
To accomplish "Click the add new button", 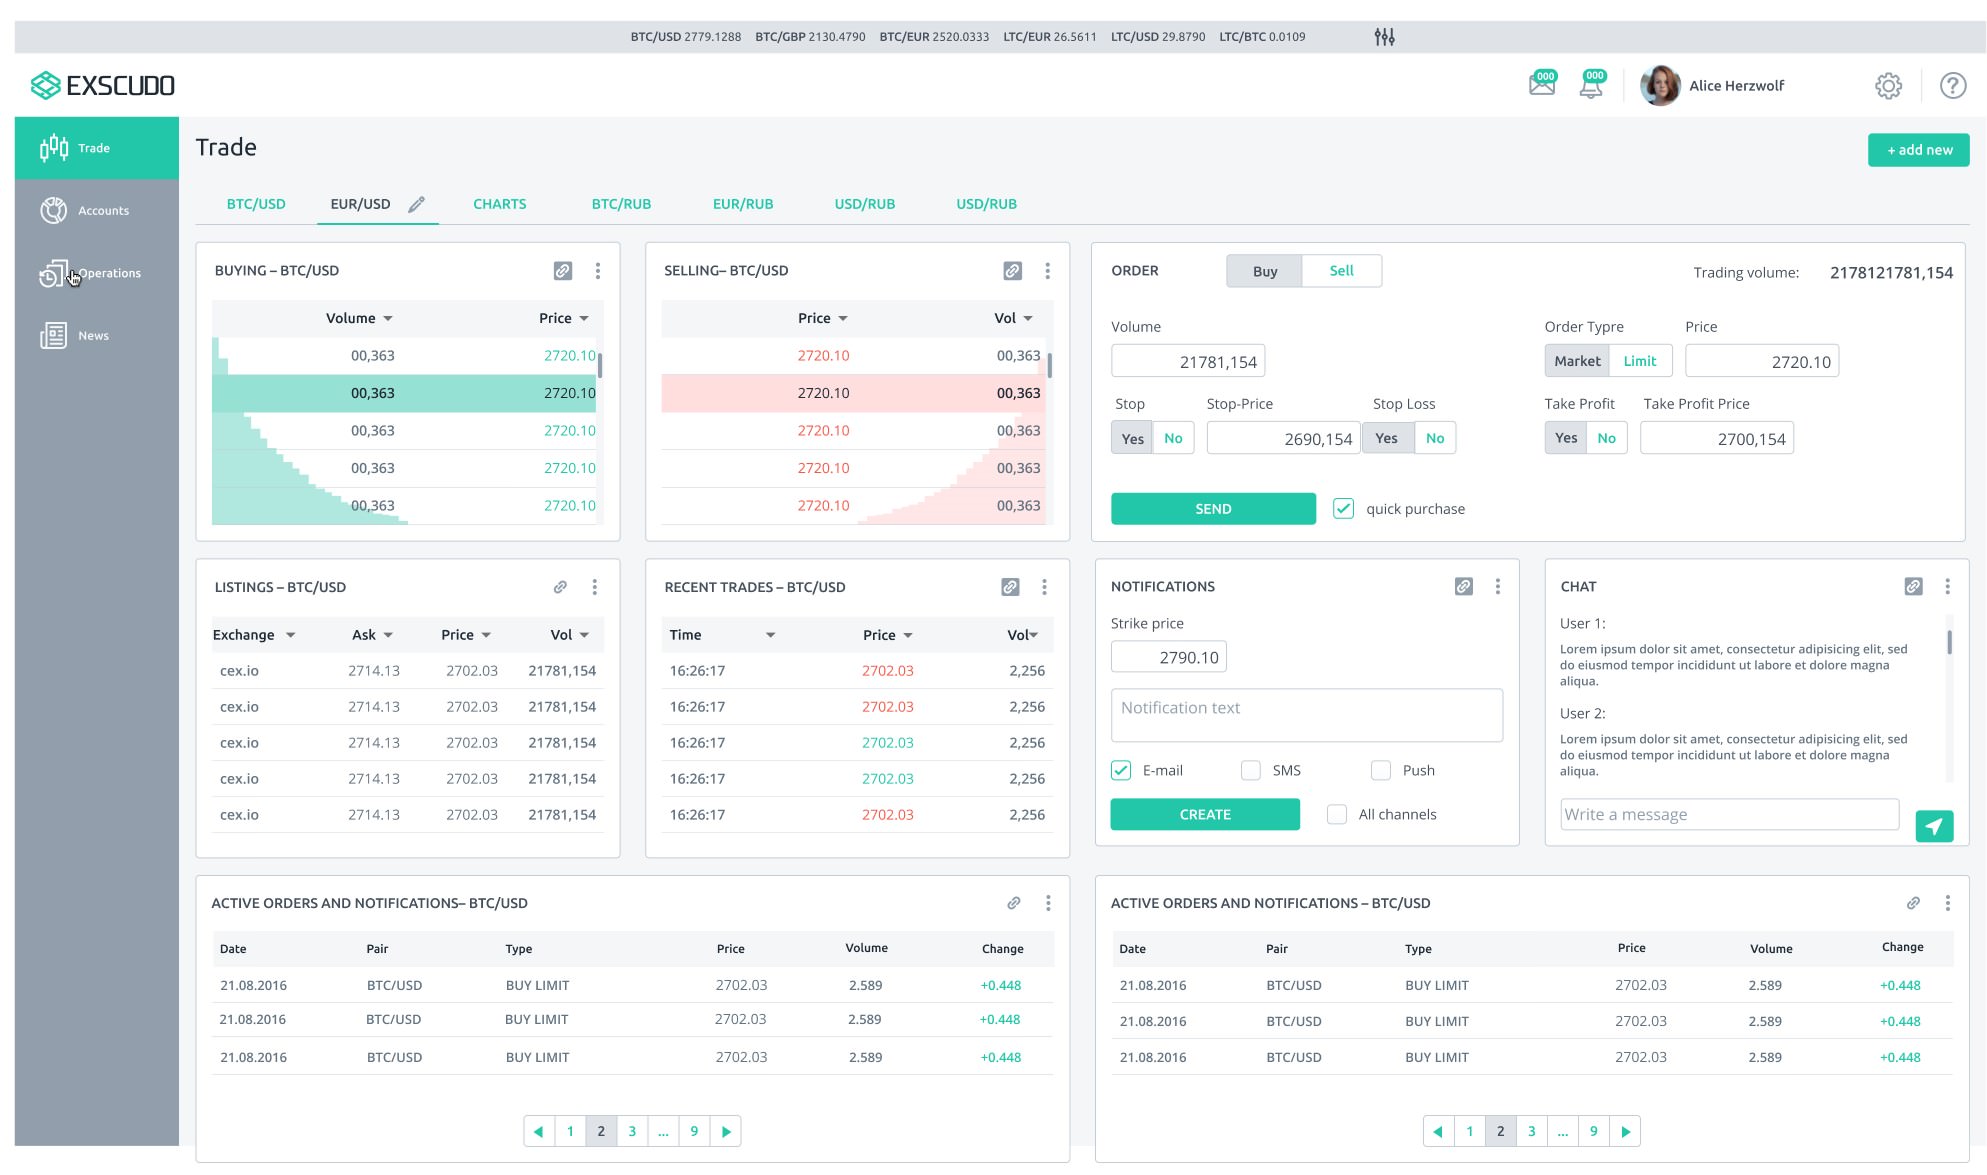I will (x=1918, y=150).
